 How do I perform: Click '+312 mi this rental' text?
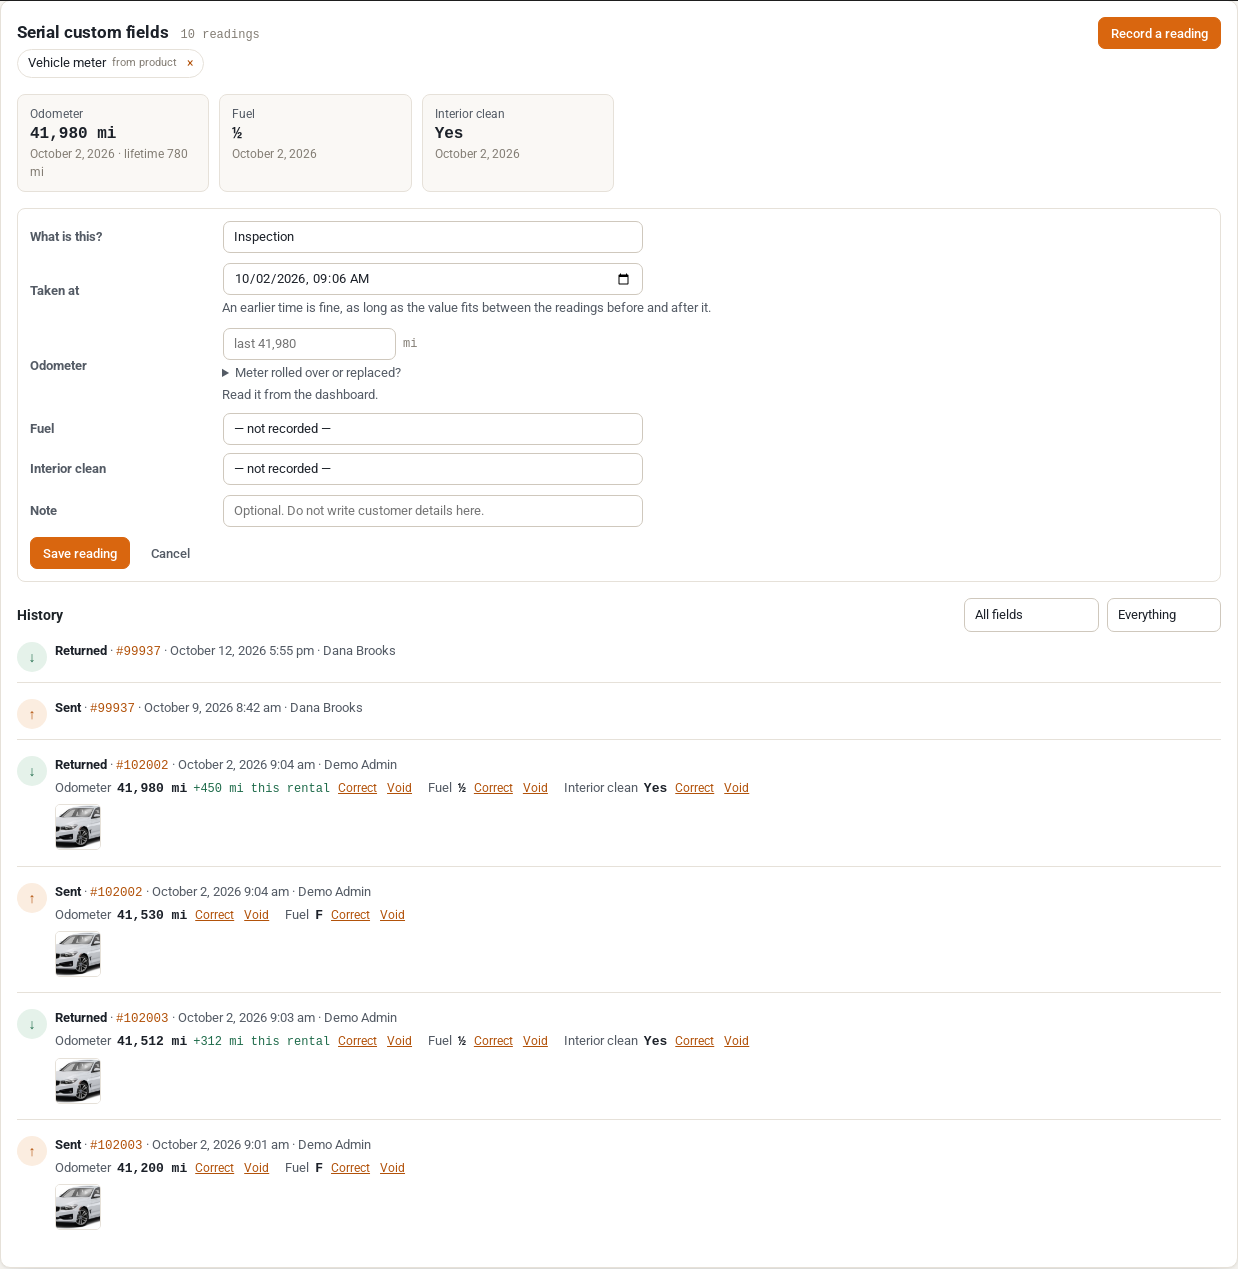click(x=261, y=1041)
